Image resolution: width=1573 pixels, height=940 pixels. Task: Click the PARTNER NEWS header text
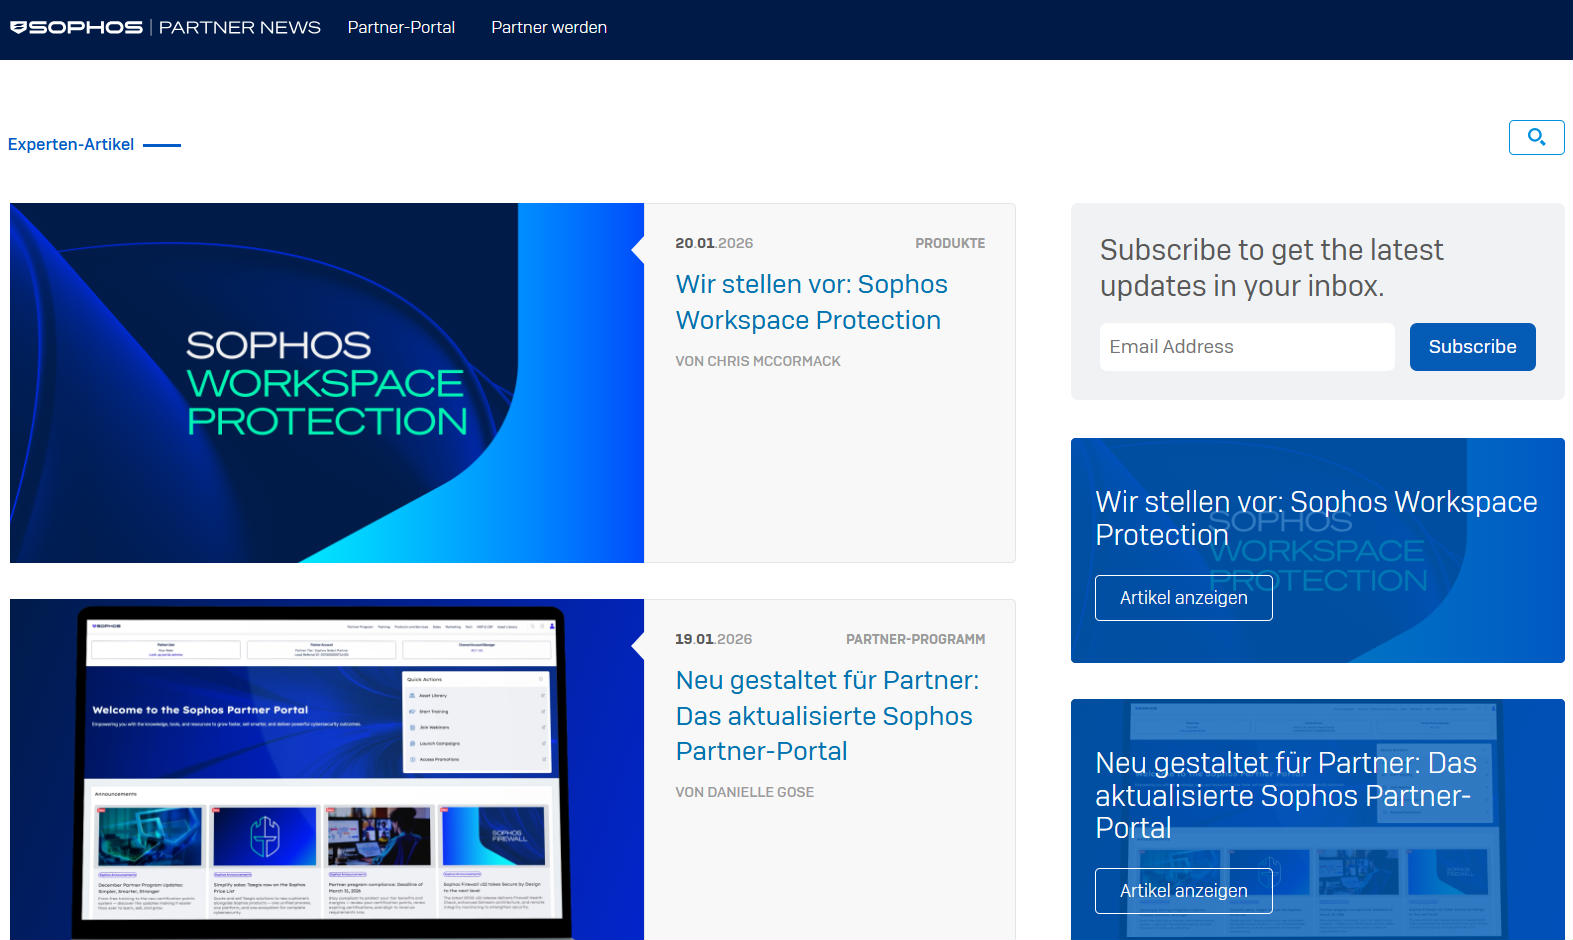240,27
